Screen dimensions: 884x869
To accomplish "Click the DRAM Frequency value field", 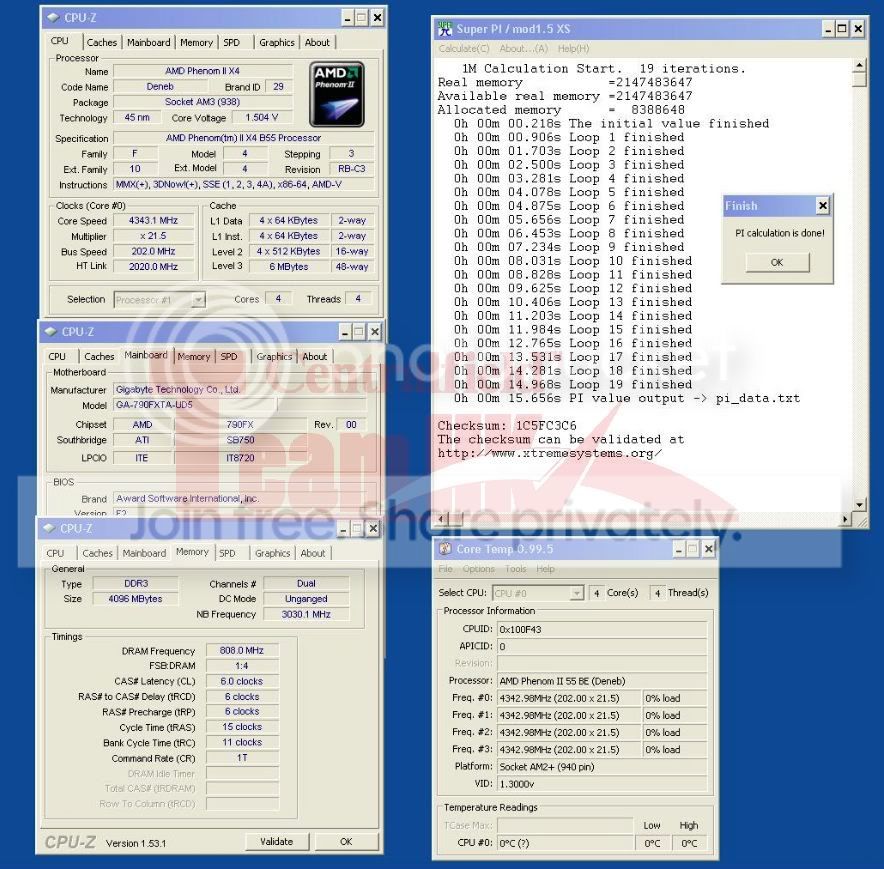I will (x=241, y=651).
